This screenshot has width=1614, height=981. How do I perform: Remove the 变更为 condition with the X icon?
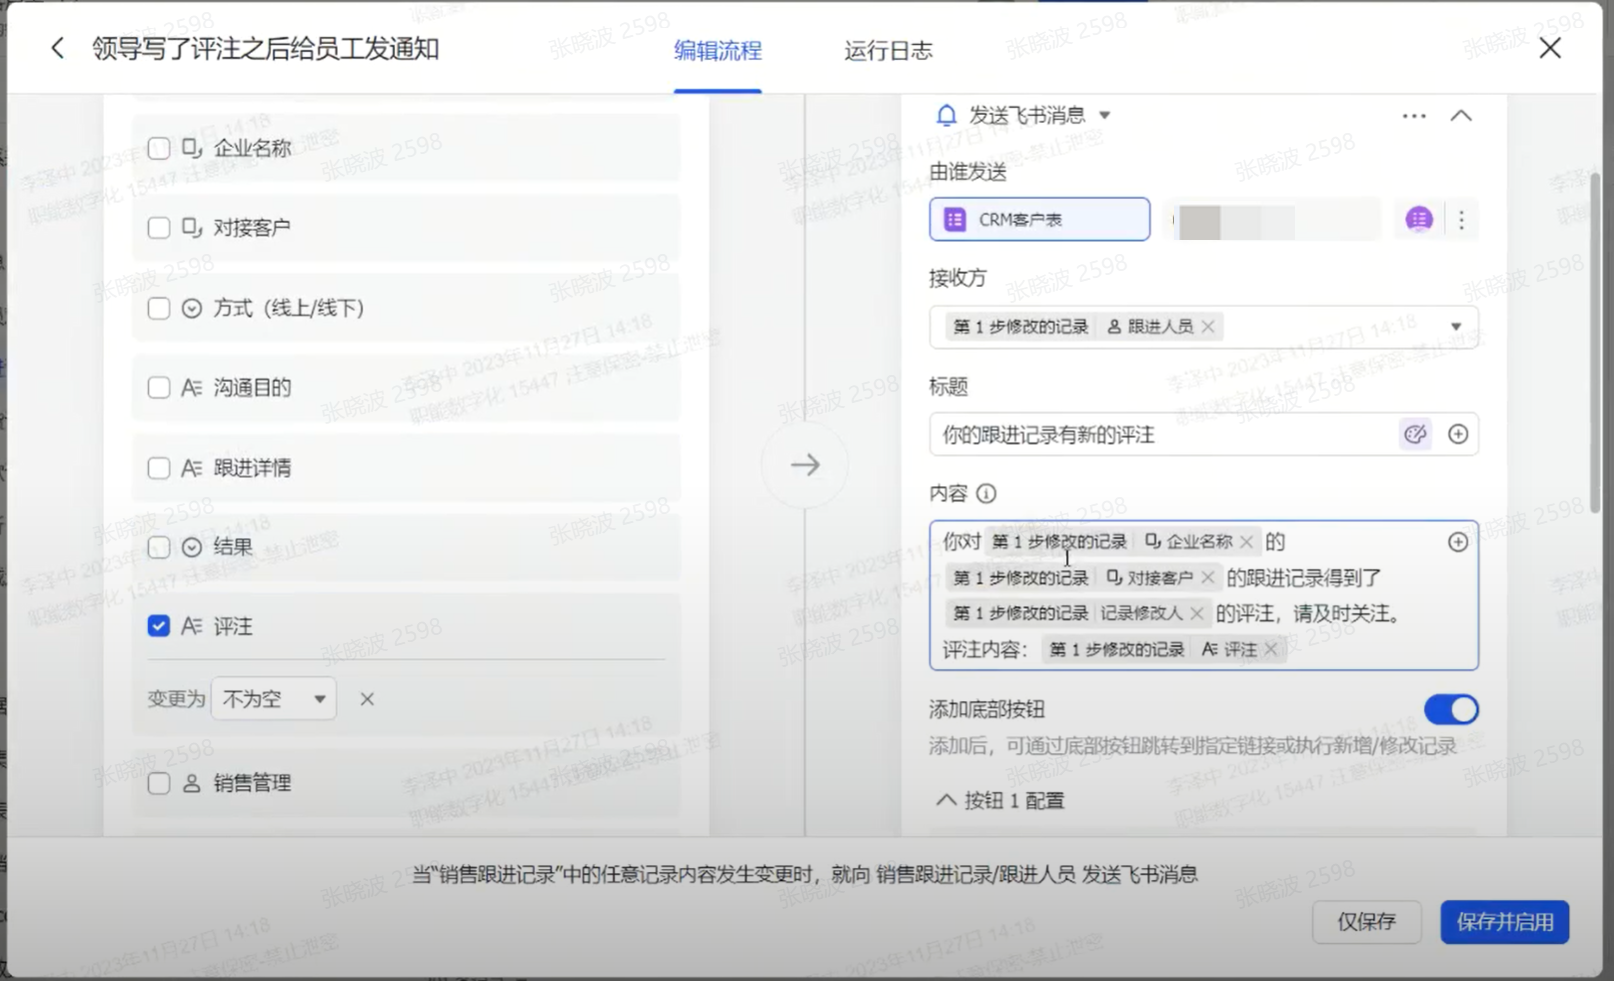click(367, 699)
